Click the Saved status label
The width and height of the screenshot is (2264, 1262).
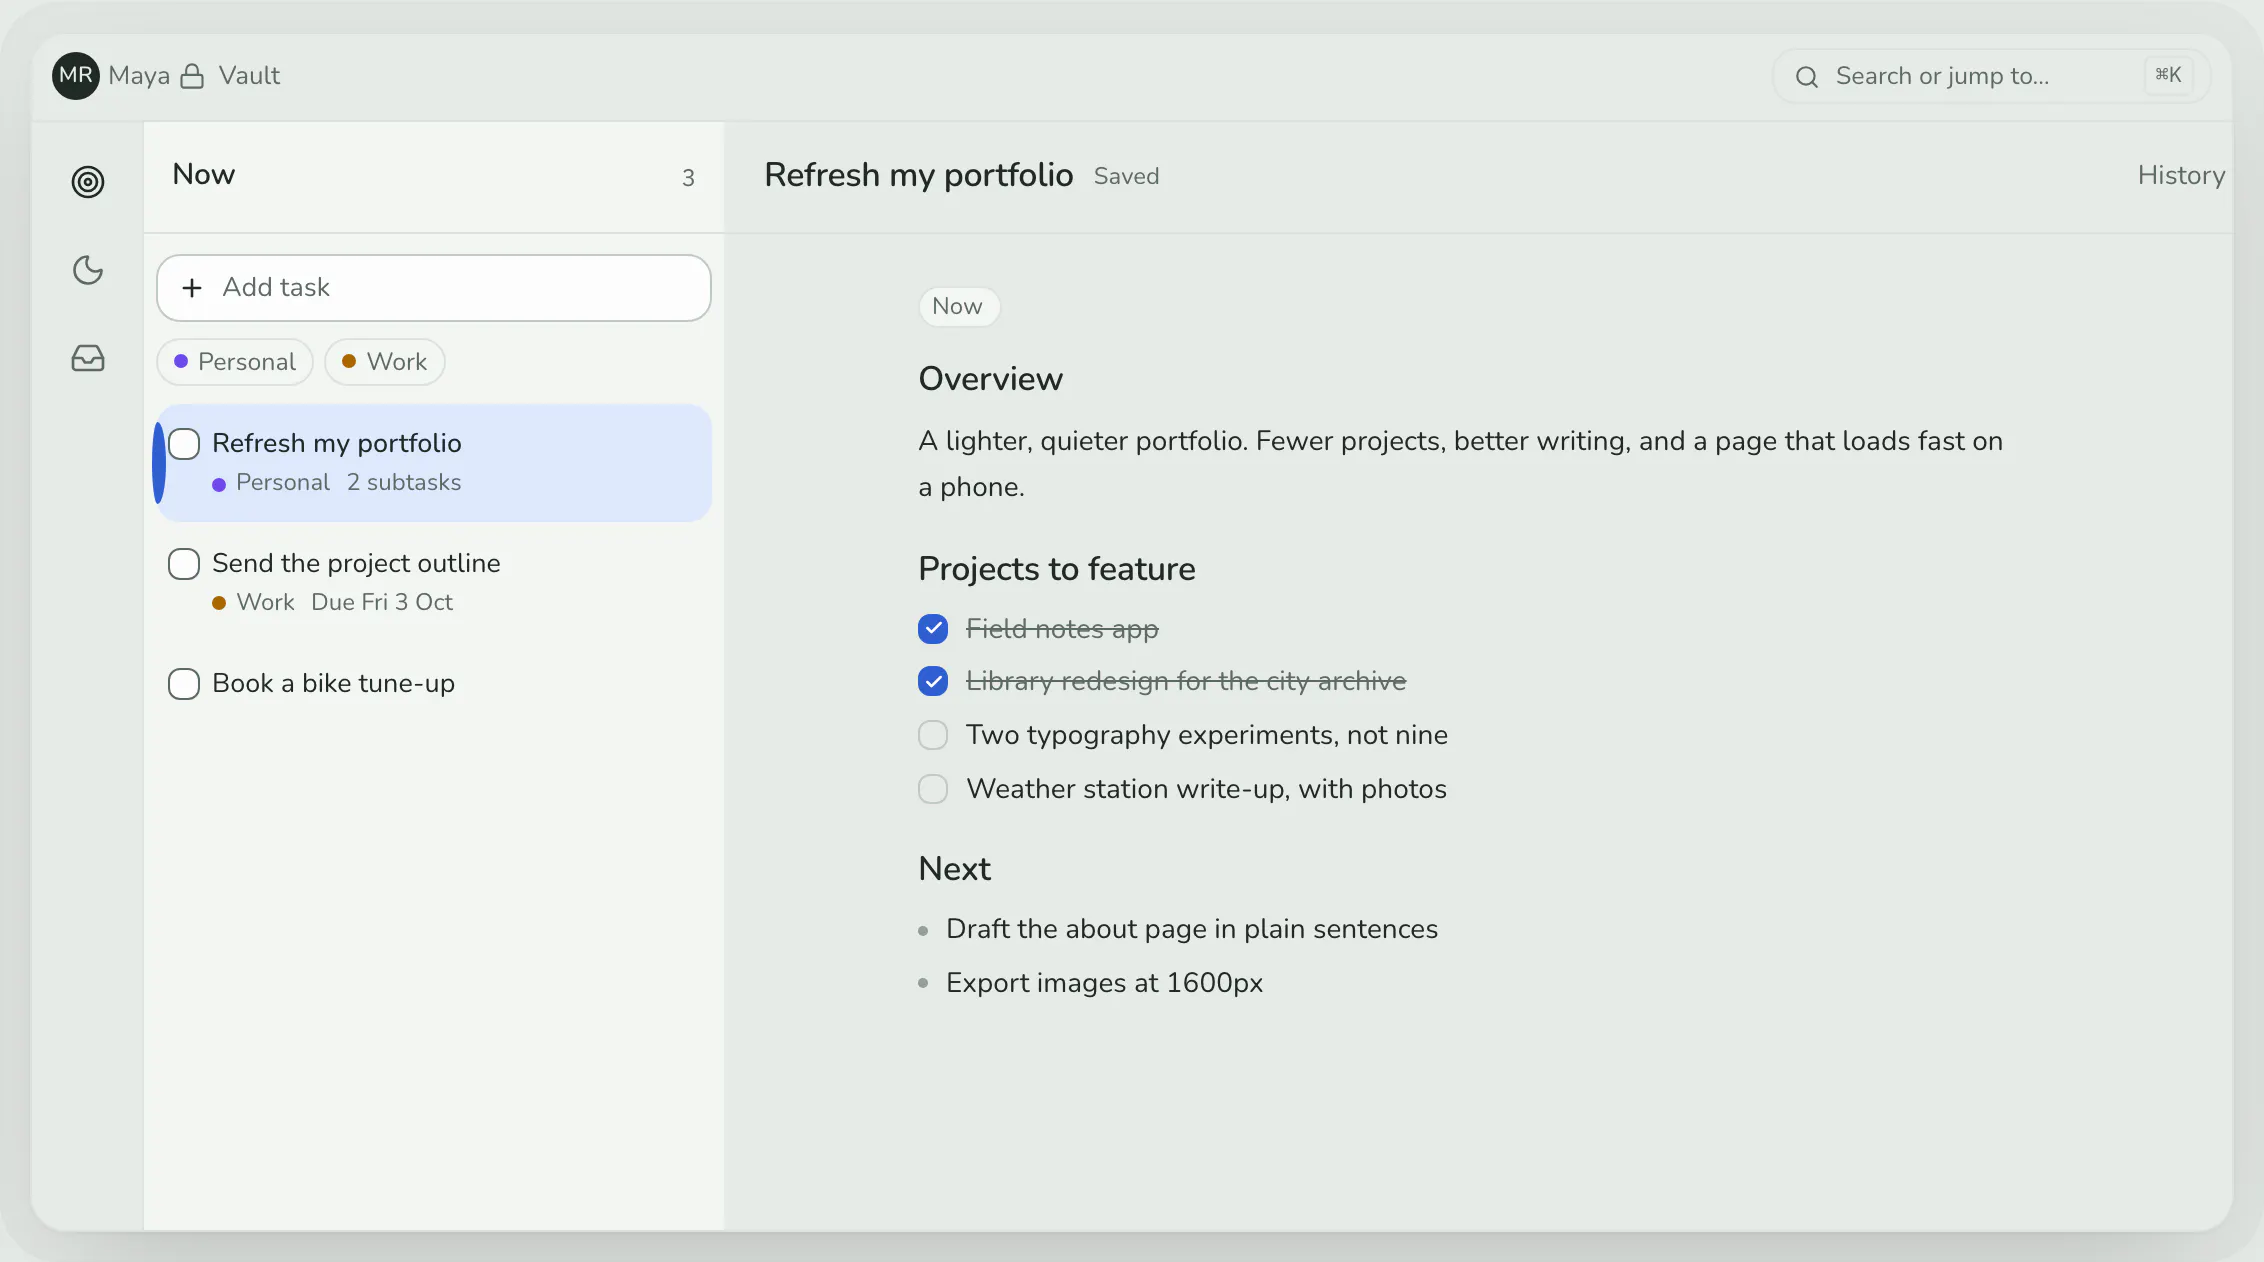tap(1126, 177)
